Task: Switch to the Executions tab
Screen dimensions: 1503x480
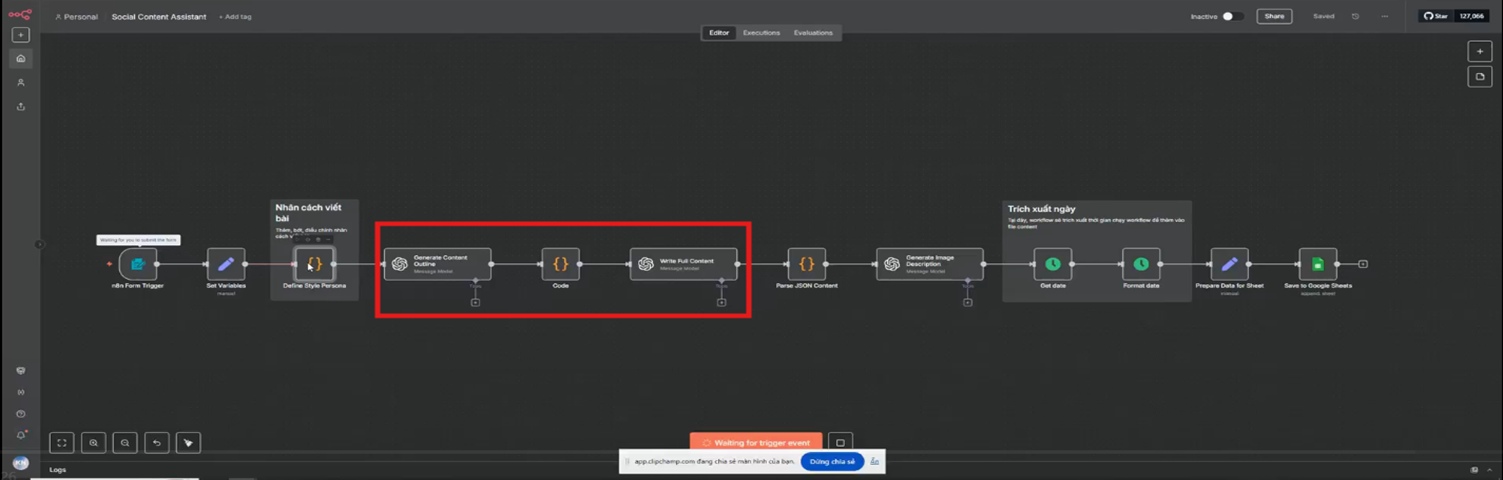Action: (761, 33)
